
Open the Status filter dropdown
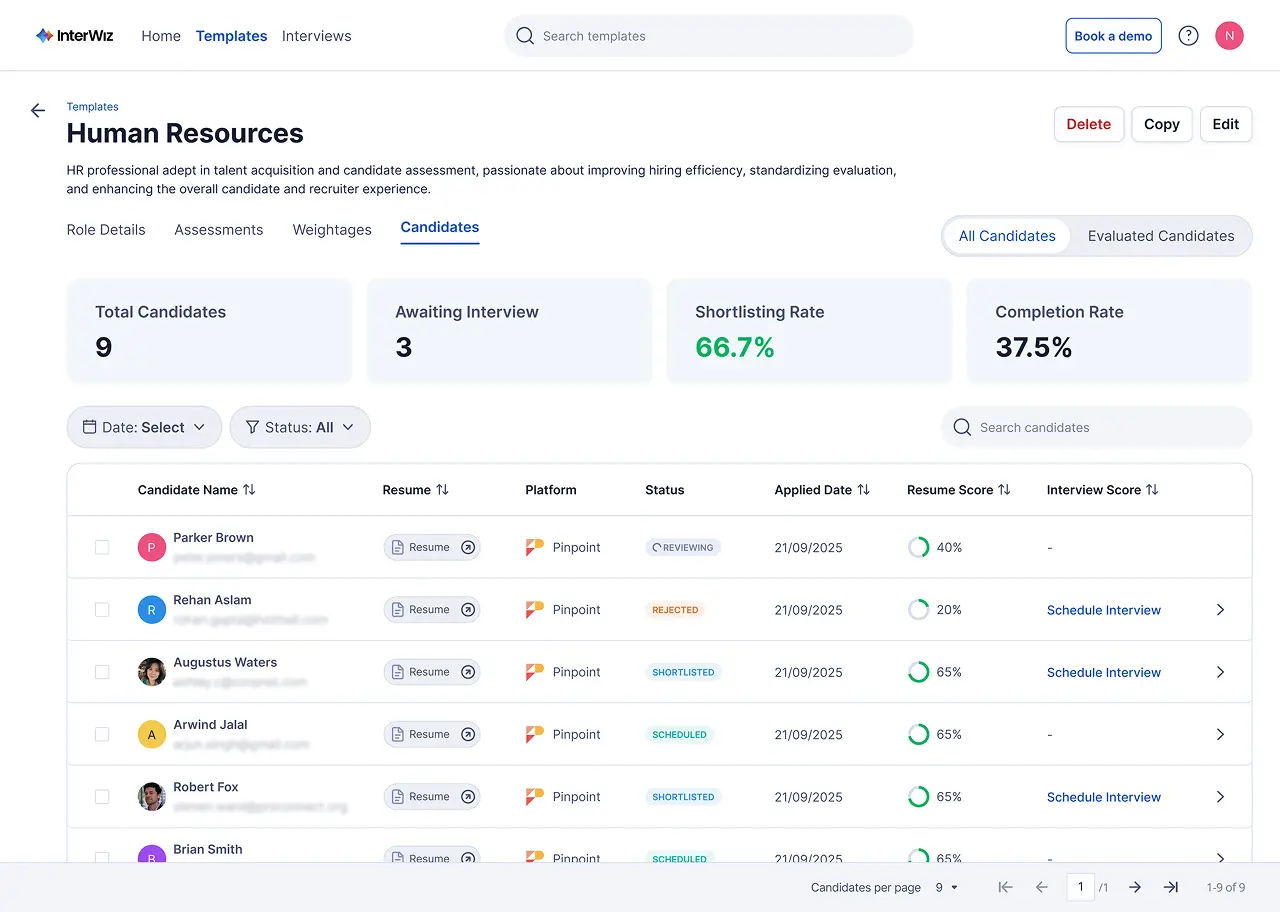(299, 427)
